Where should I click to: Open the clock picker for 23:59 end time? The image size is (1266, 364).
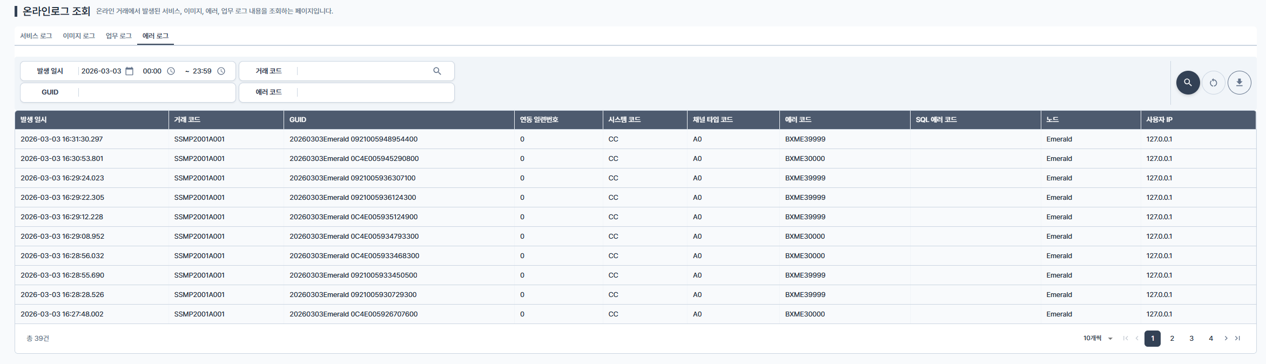pyautogui.click(x=221, y=71)
